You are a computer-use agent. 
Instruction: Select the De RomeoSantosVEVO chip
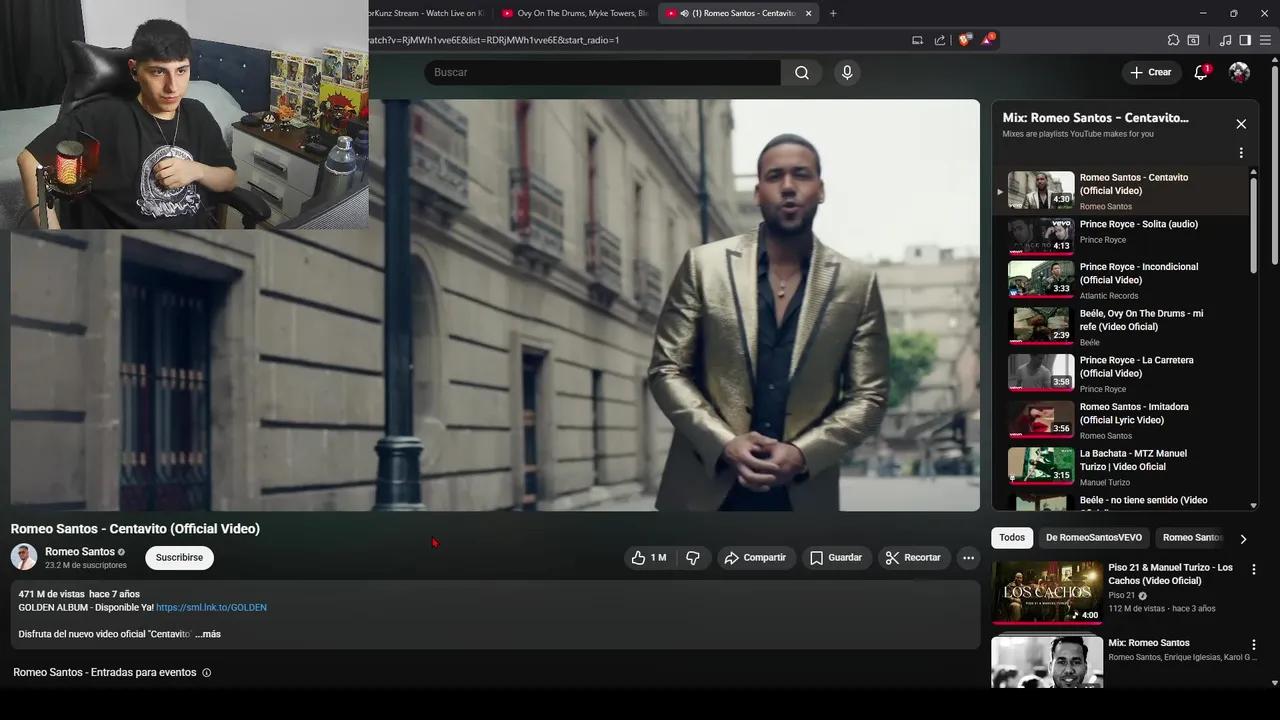coord(1094,538)
